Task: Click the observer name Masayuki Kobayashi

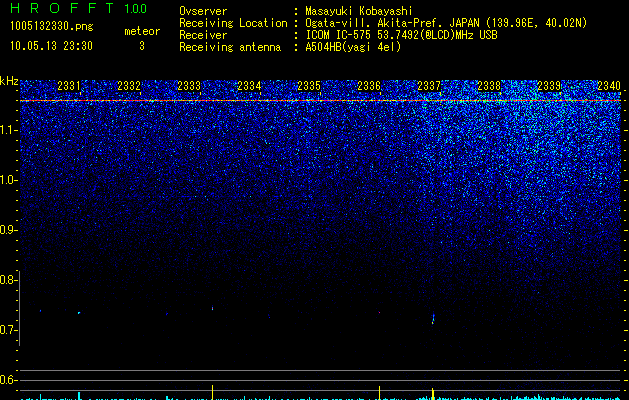Action: point(358,11)
